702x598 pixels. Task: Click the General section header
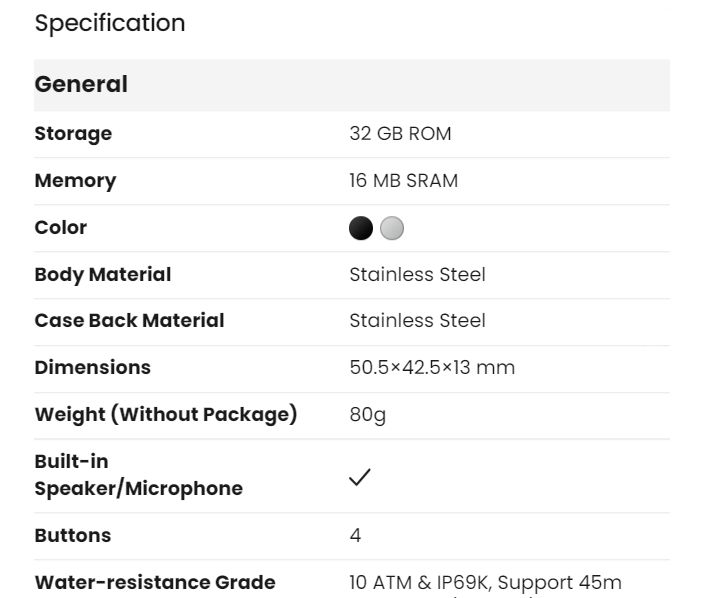click(82, 85)
